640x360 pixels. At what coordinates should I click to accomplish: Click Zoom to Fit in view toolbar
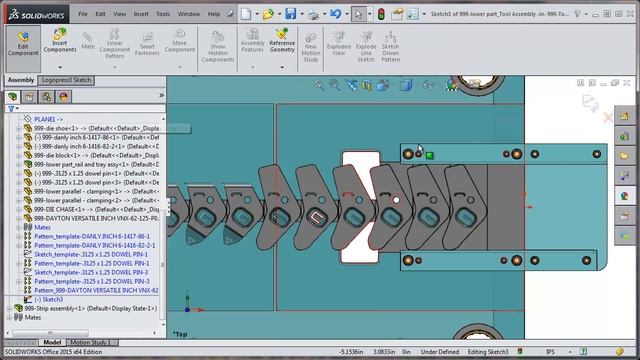[319, 85]
